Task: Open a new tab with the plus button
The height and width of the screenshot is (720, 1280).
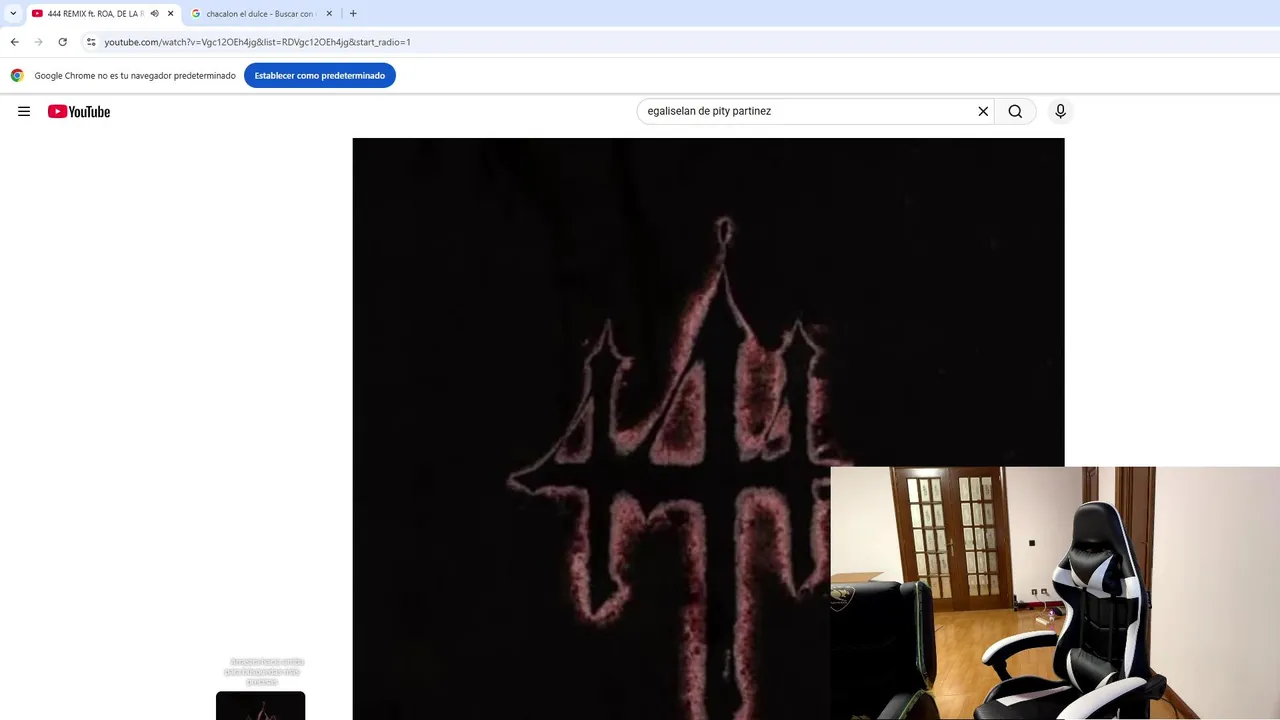Action: (x=353, y=14)
